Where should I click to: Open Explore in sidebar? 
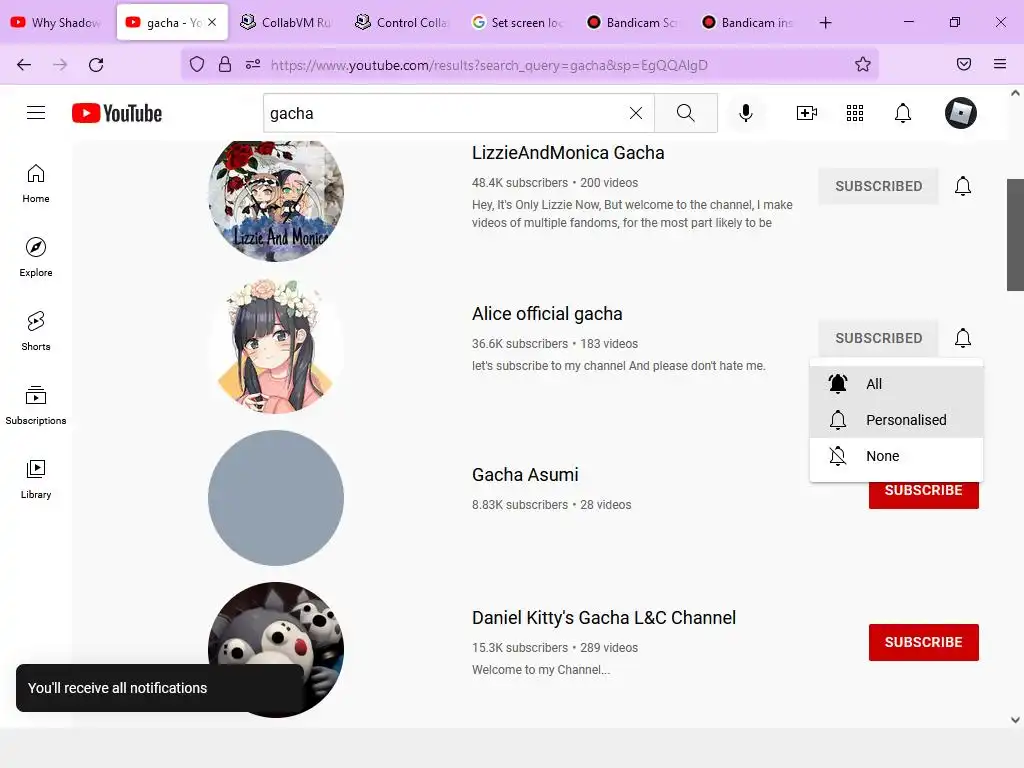coord(36,257)
